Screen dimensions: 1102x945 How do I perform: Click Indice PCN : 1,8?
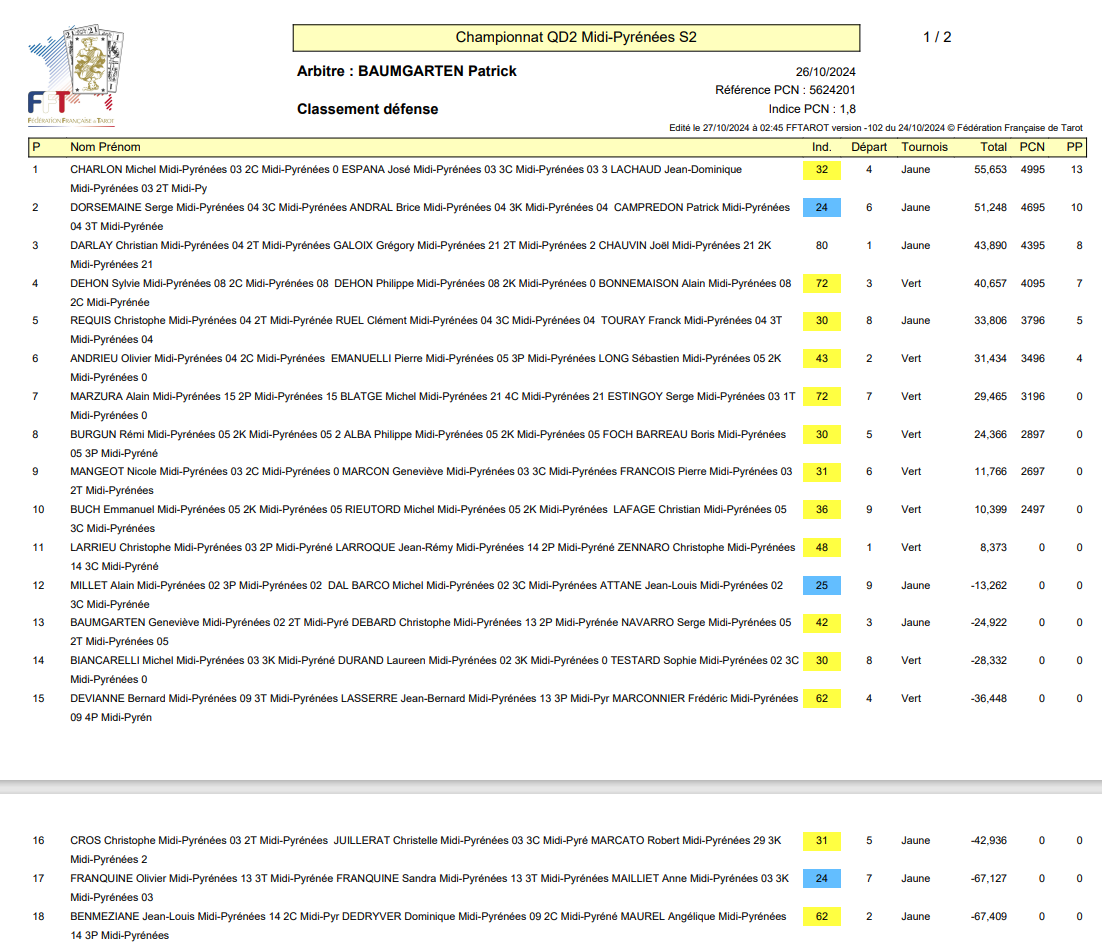[x=812, y=109]
